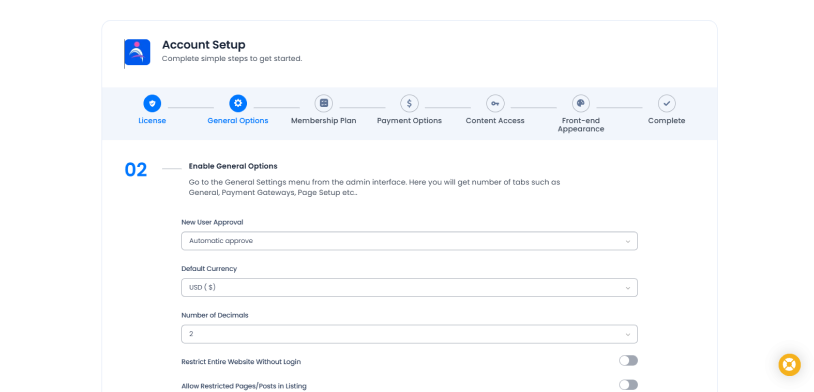Image resolution: width=814 pixels, height=392 pixels.
Task: Select the General Options step label
Action: pyautogui.click(x=238, y=121)
